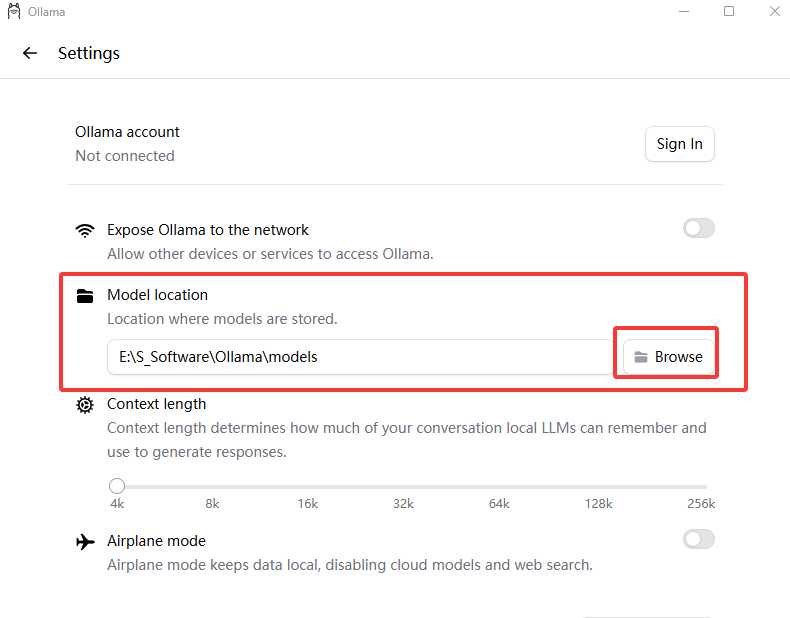Maximize the Ollama window
The width and height of the screenshot is (790, 618).
click(x=729, y=11)
